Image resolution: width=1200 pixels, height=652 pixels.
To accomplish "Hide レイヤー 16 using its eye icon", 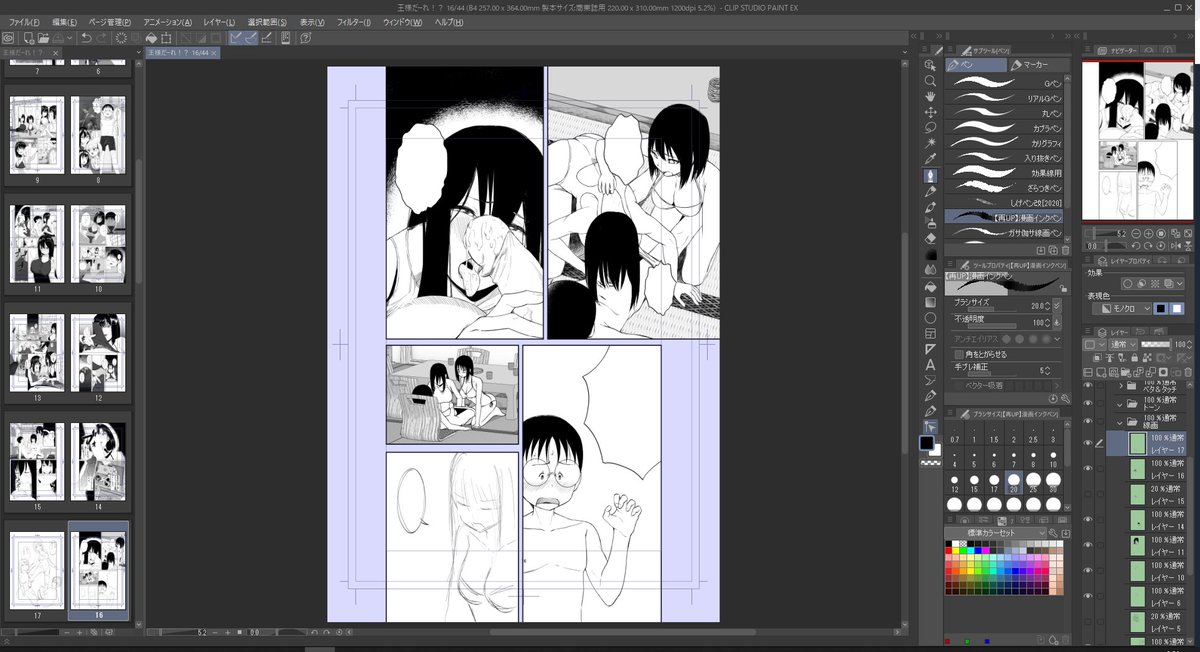I will [1088, 470].
